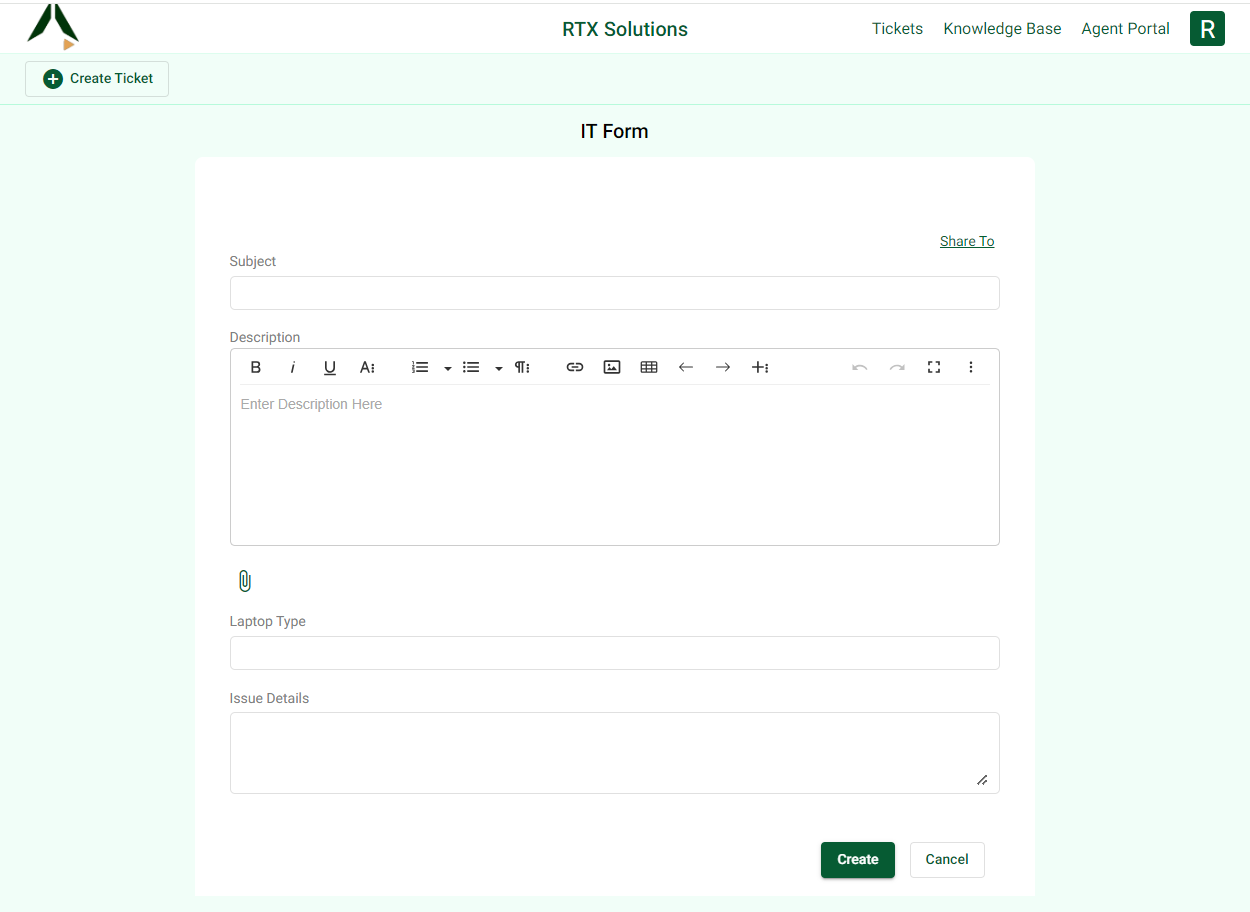Image resolution: width=1250 pixels, height=912 pixels.
Task: Insert a link in the description
Action: coord(575,367)
